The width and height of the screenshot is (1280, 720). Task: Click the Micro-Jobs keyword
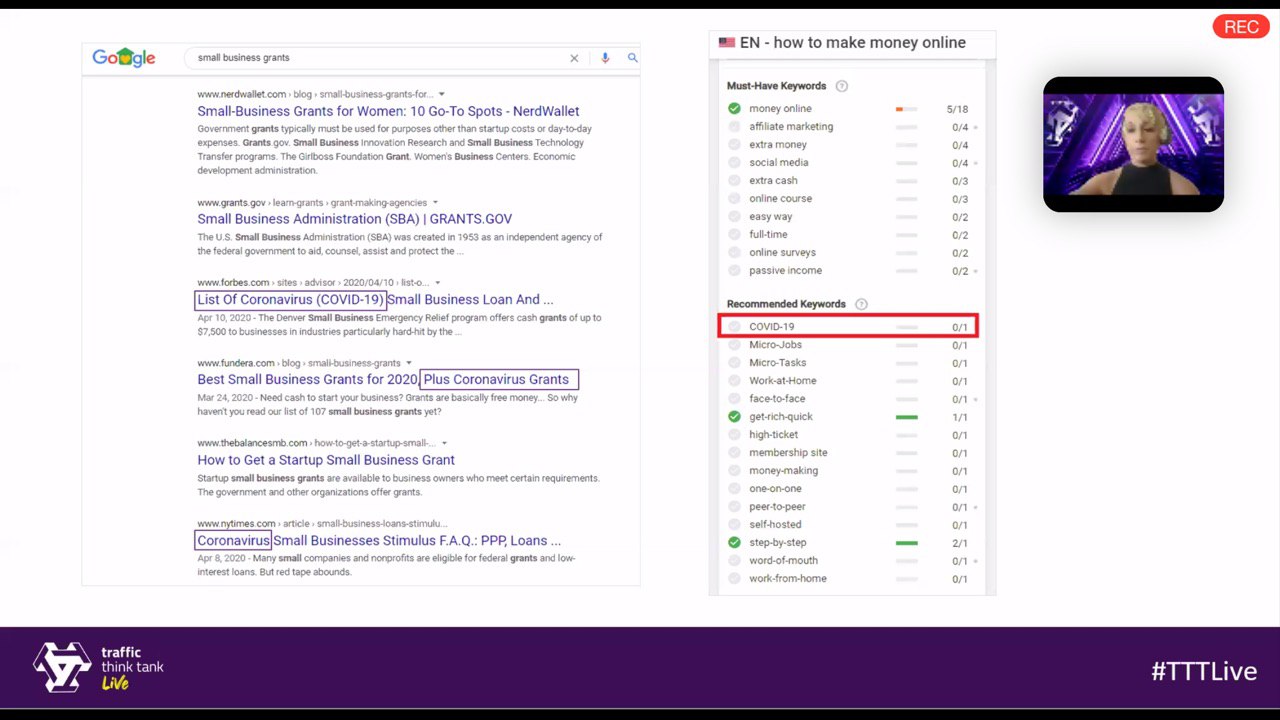[x=775, y=345]
